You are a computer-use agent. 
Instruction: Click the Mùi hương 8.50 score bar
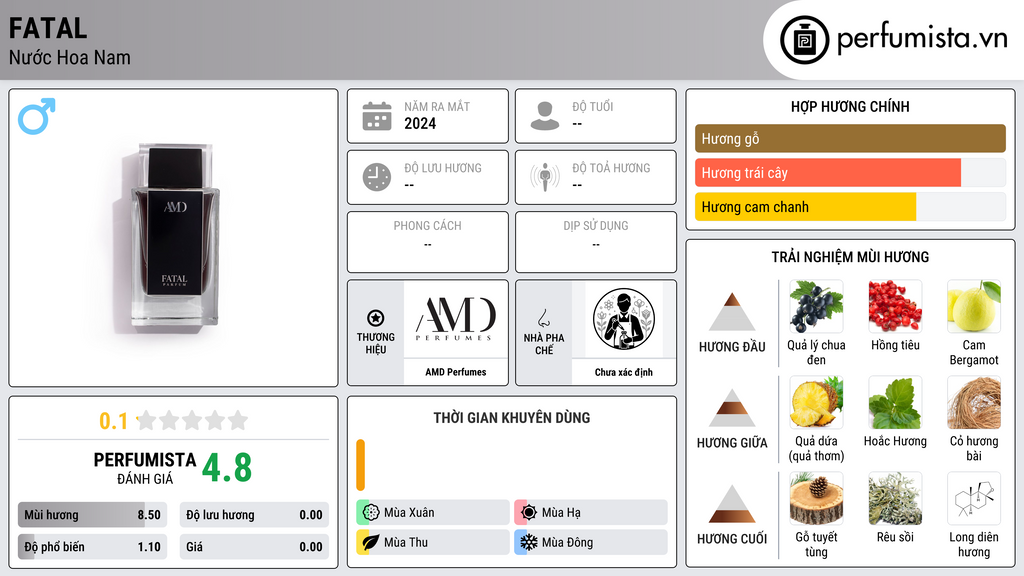[x=93, y=515]
